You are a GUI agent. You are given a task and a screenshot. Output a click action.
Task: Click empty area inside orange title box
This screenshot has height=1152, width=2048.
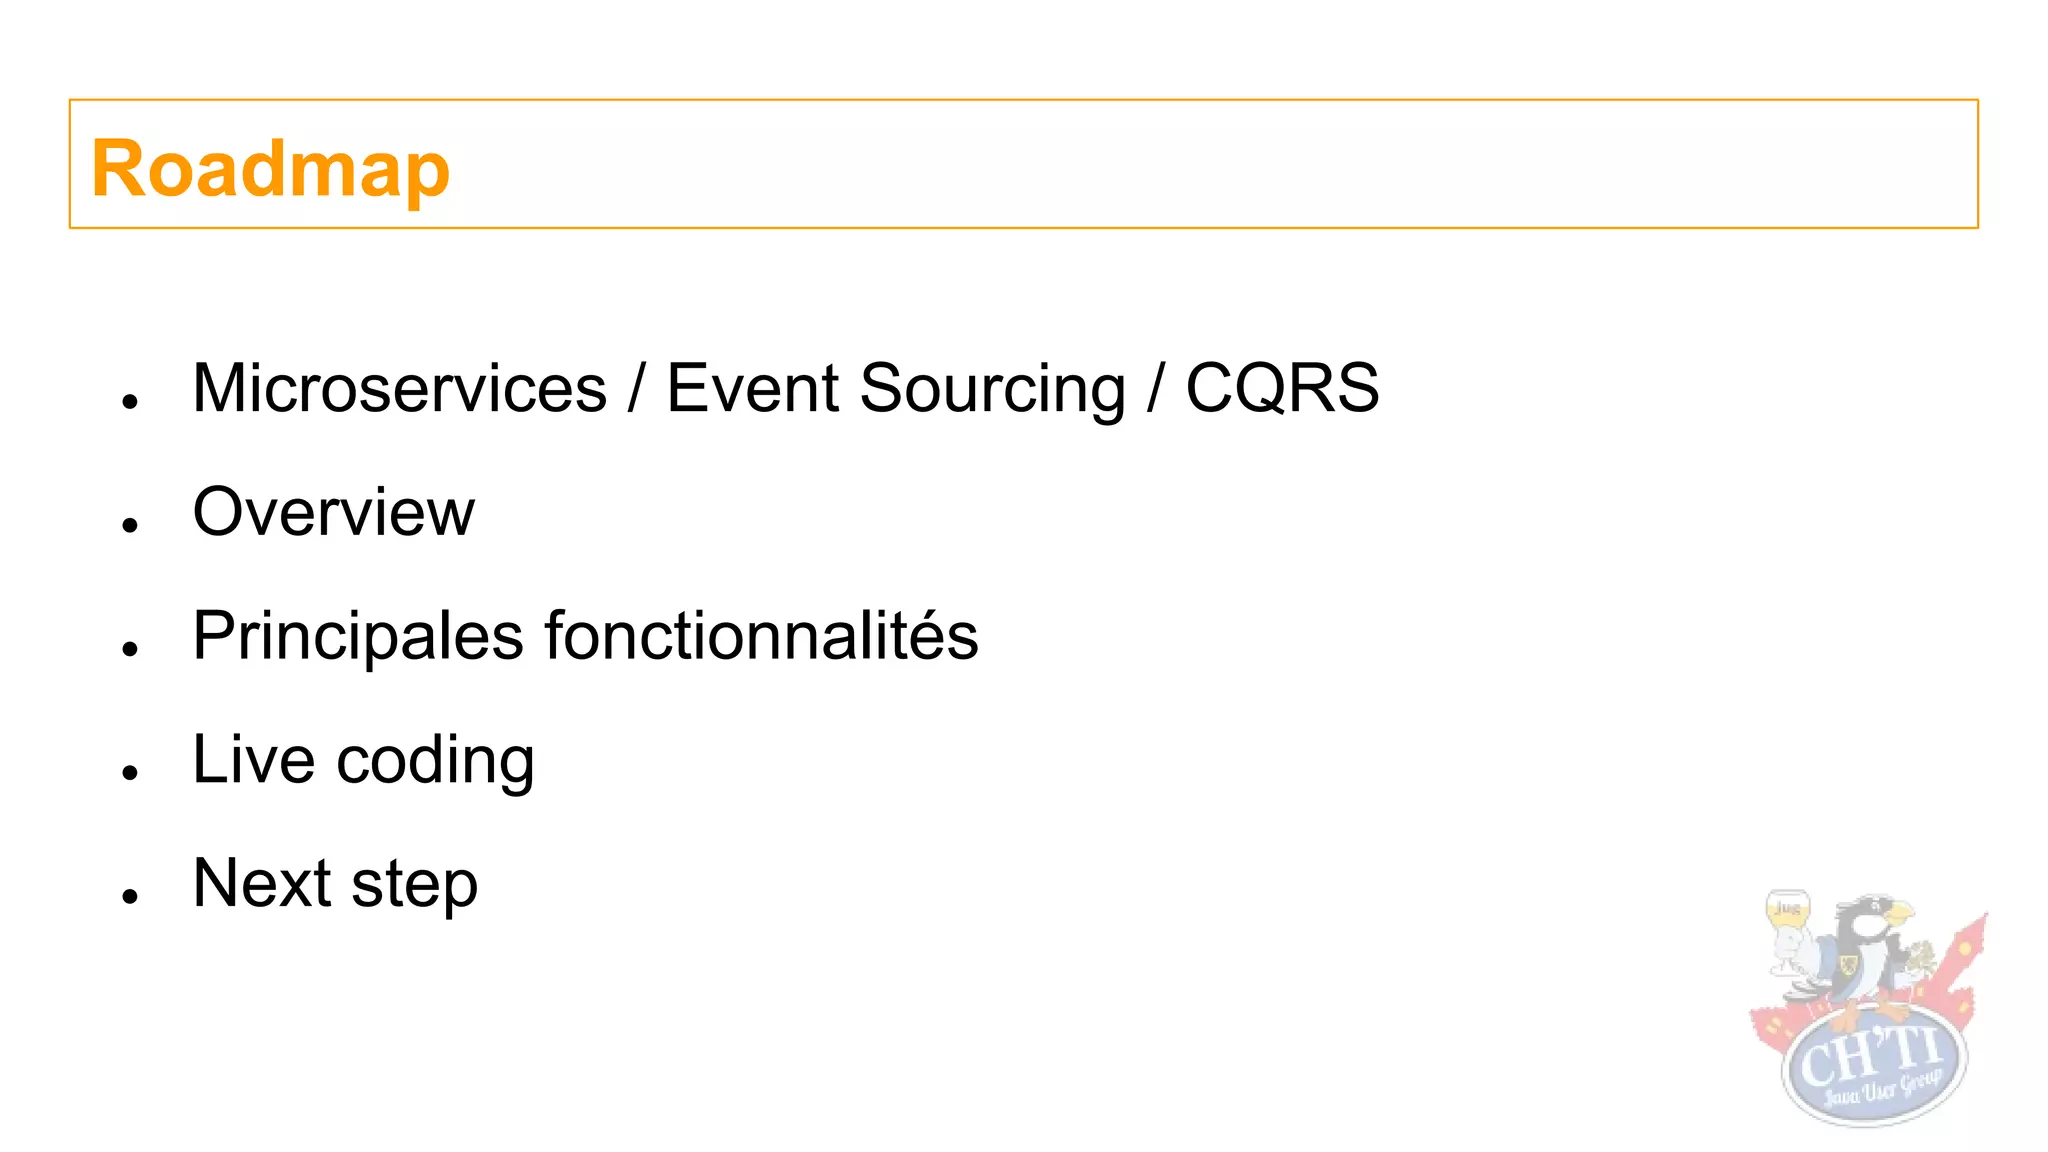coord(1200,165)
